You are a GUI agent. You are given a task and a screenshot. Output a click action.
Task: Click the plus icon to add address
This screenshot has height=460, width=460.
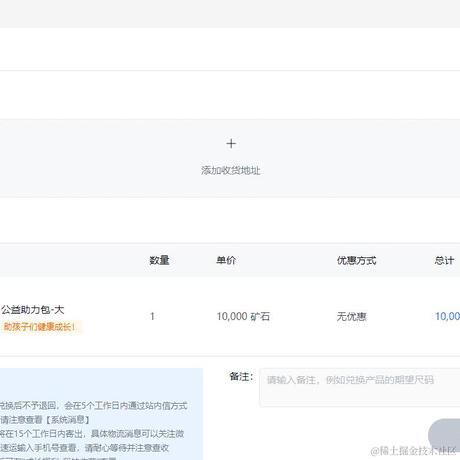[231, 144]
